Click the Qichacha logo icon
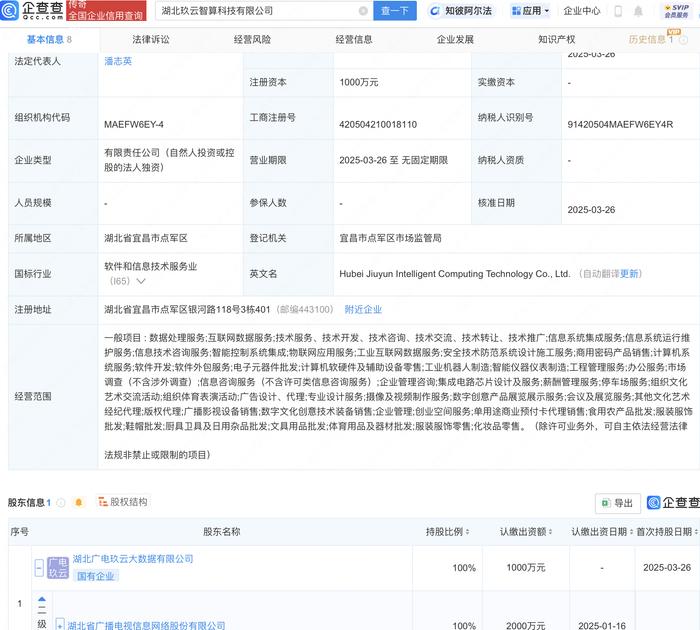 [x=9, y=10]
